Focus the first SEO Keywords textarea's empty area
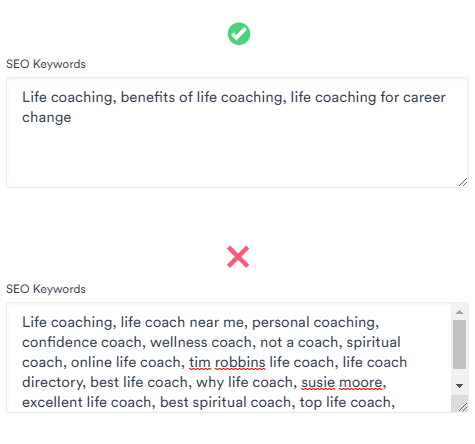 [237, 153]
